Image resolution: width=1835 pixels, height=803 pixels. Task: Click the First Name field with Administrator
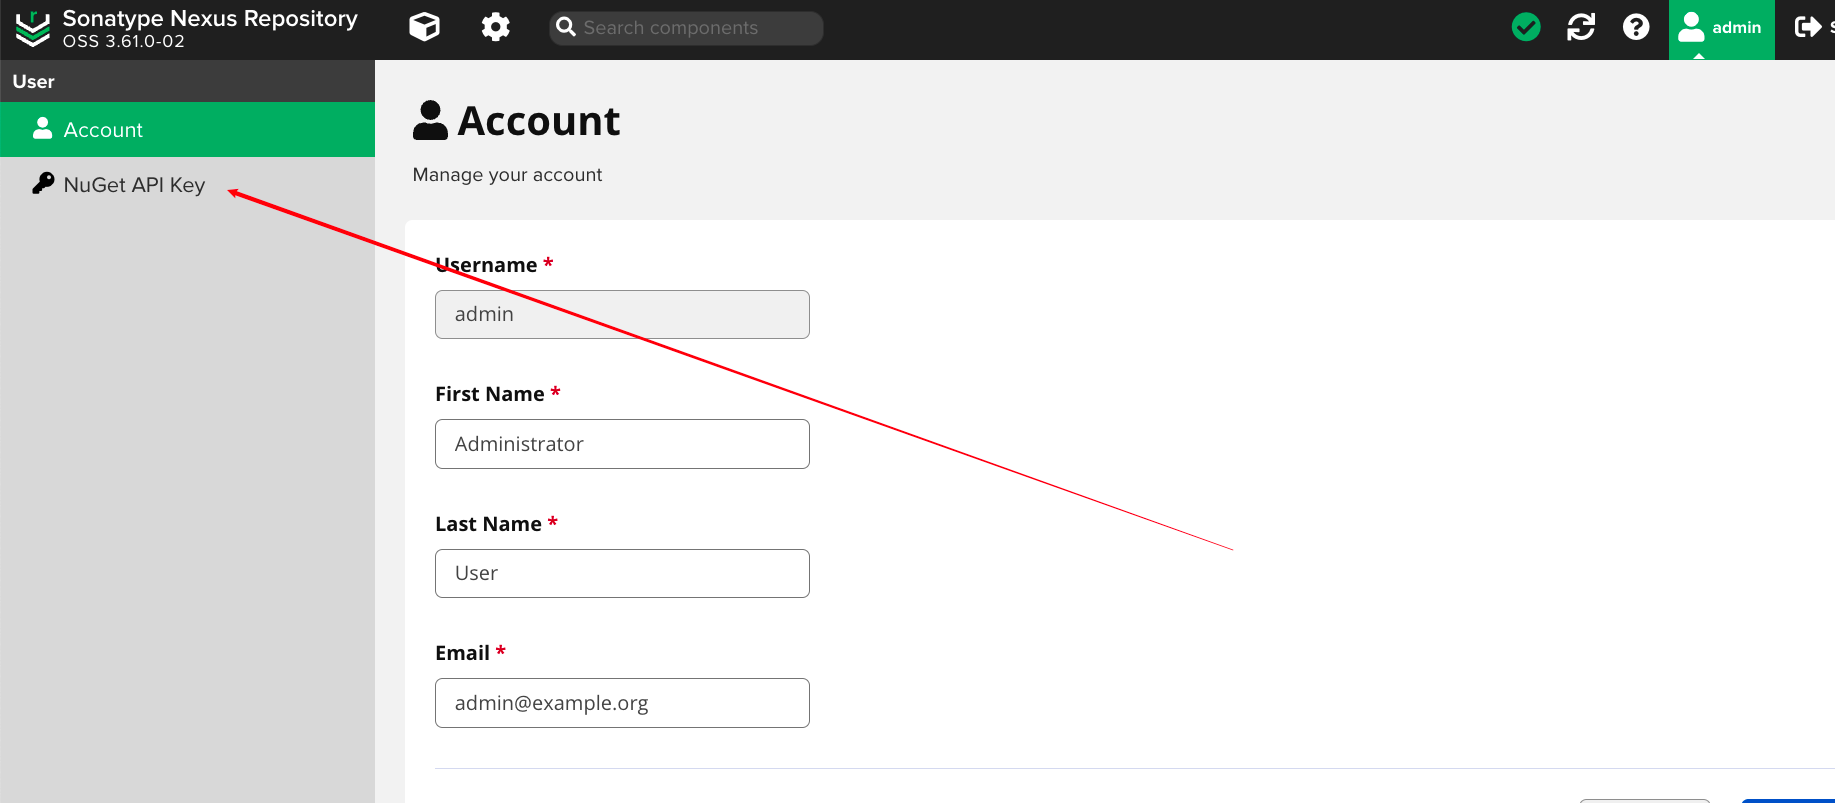pos(622,444)
